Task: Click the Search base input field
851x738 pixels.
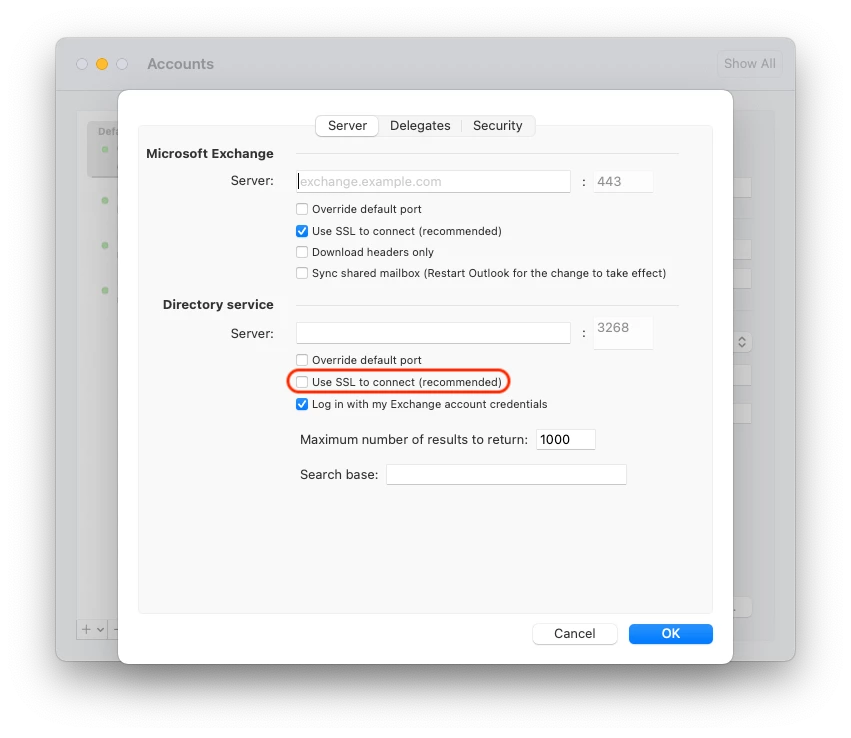Action: pyautogui.click(x=506, y=474)
